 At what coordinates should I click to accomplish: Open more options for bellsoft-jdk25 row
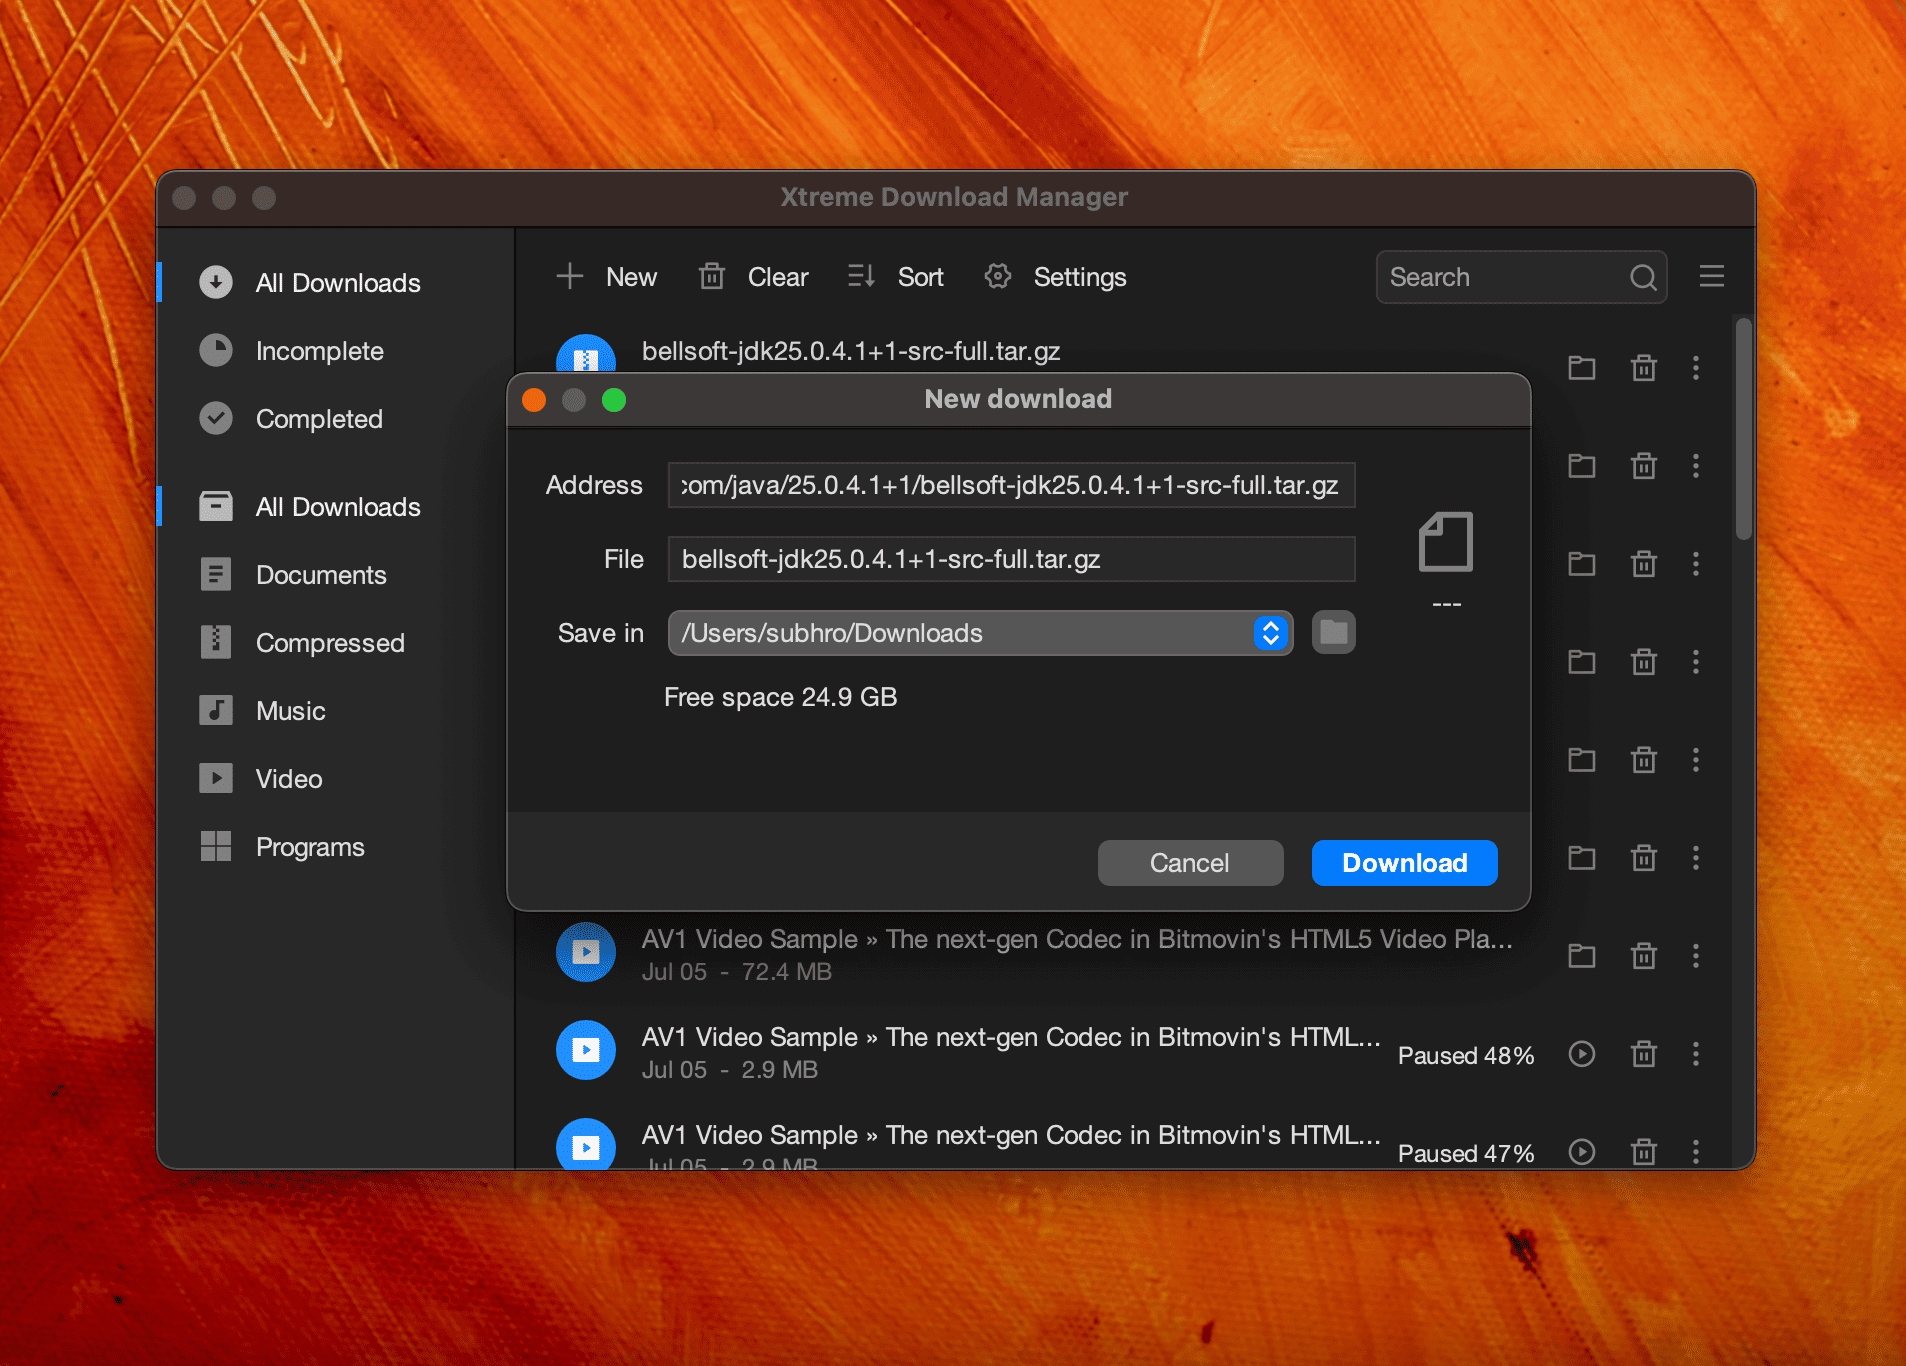[x=1696, y=368]
